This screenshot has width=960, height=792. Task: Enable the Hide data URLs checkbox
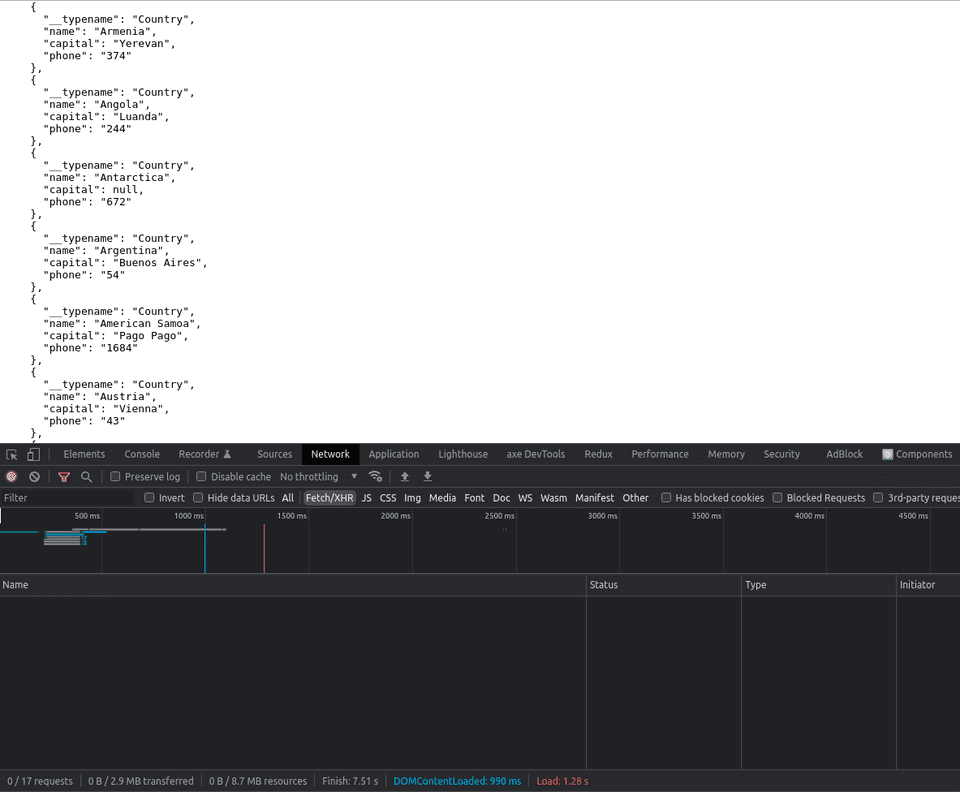198,498
